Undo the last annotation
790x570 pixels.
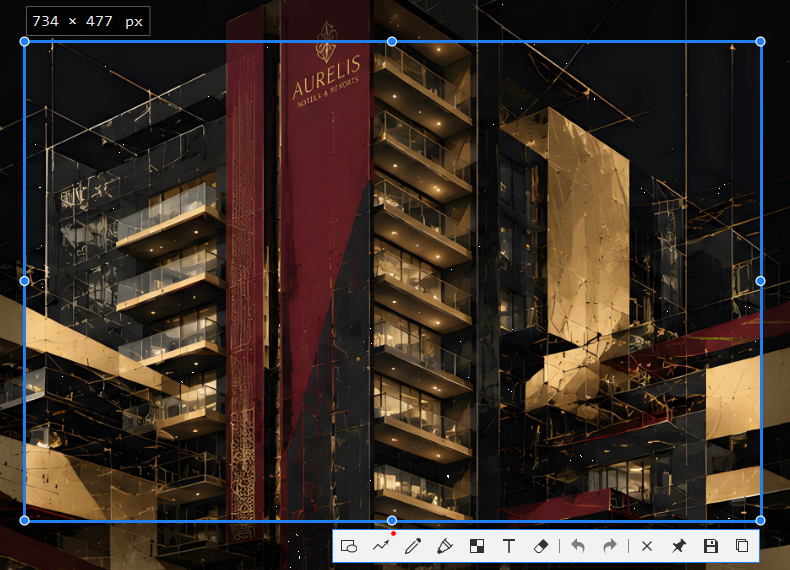click(578, 546)
